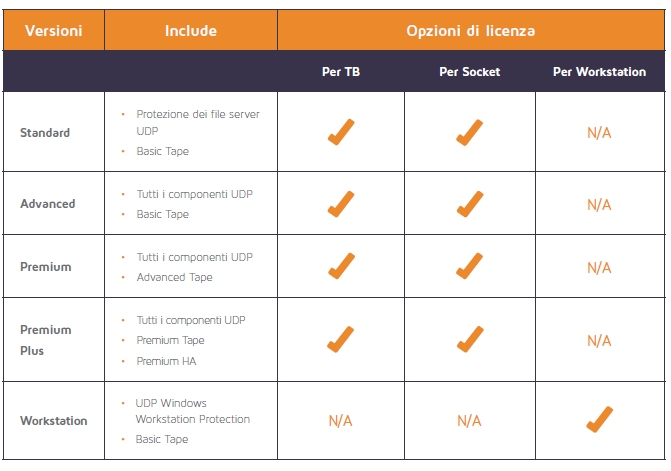The image size is (671, 471).
Task: Click the Premium Plus version label
Action: click(x=46, y=340)
